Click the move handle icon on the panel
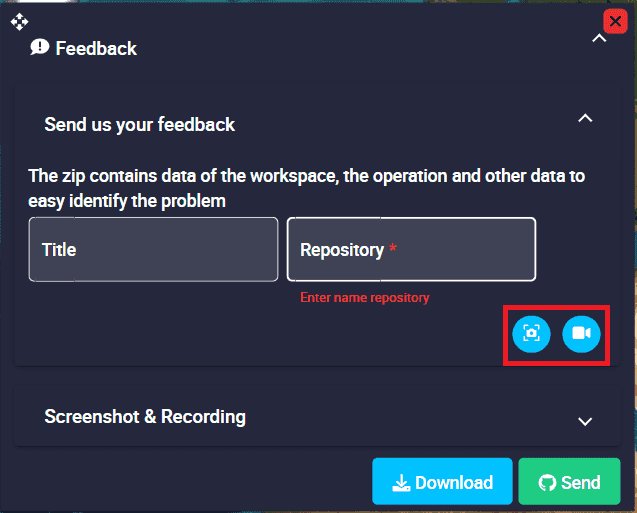Screen dimensions: 637x513 (20, 22)
